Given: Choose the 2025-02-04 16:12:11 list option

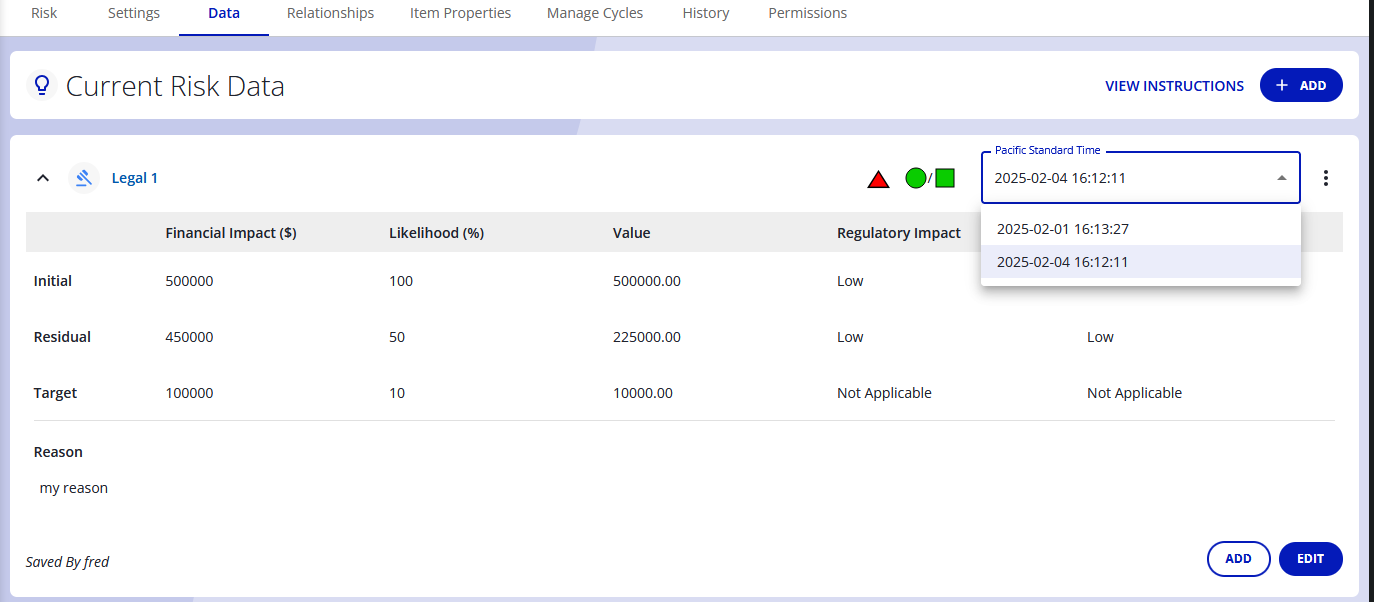Looking at the screenshot, I should [x=1062, y=262].
